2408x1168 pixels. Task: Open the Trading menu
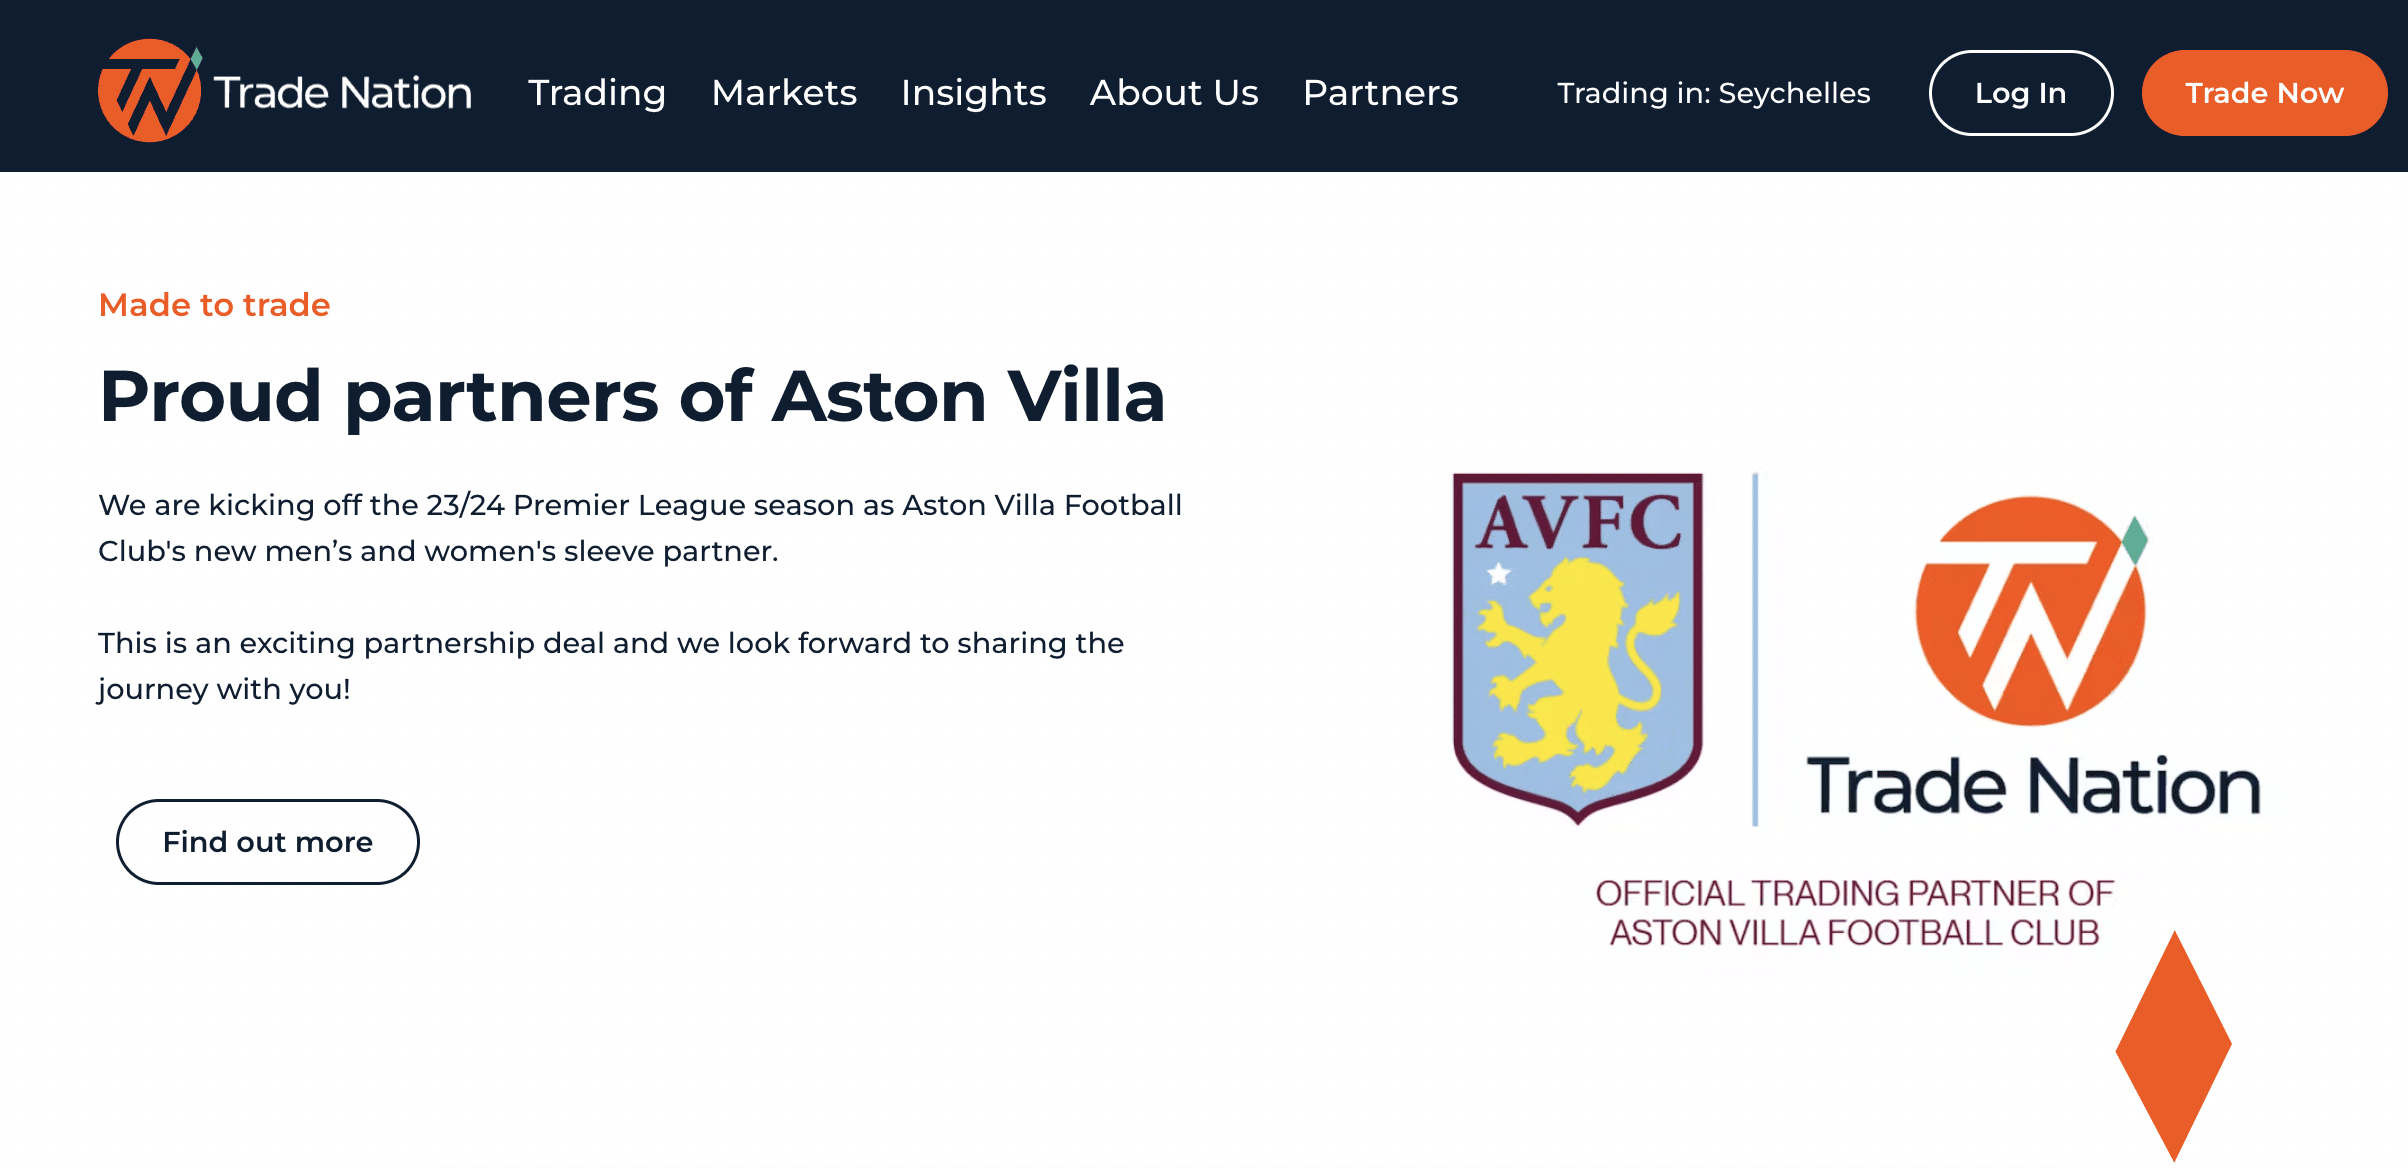(597, 93)
